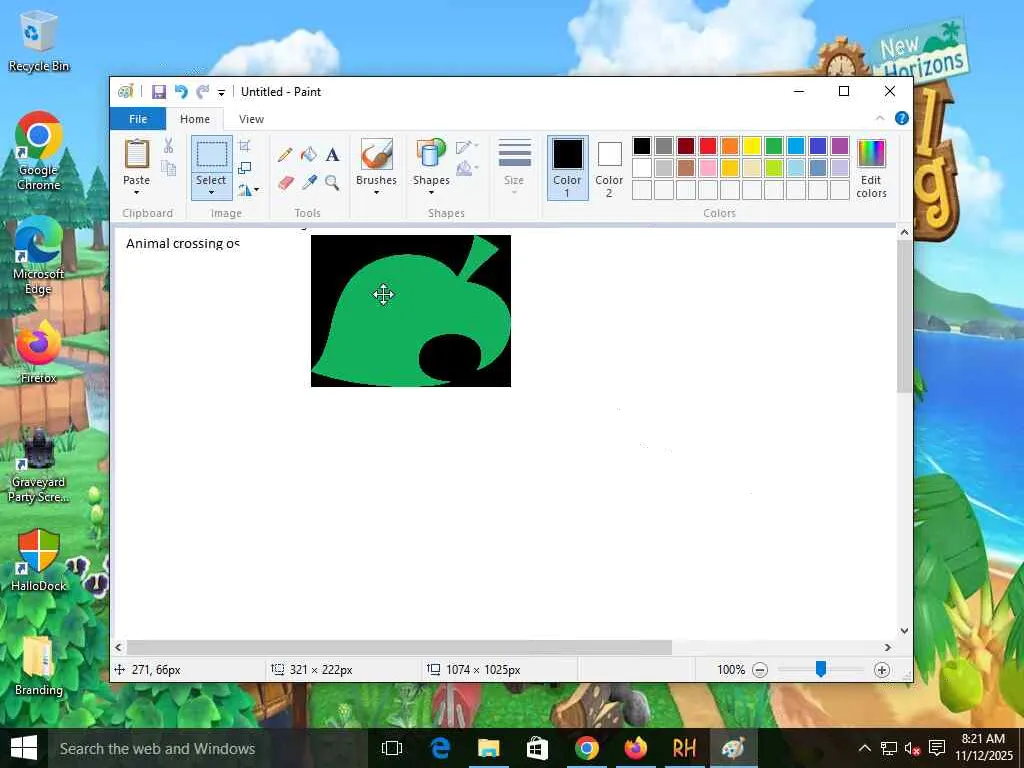This screenshot has width=1024, height=768.
Task: Collapse the ribbon with the chevron
Action: (880, 118)
